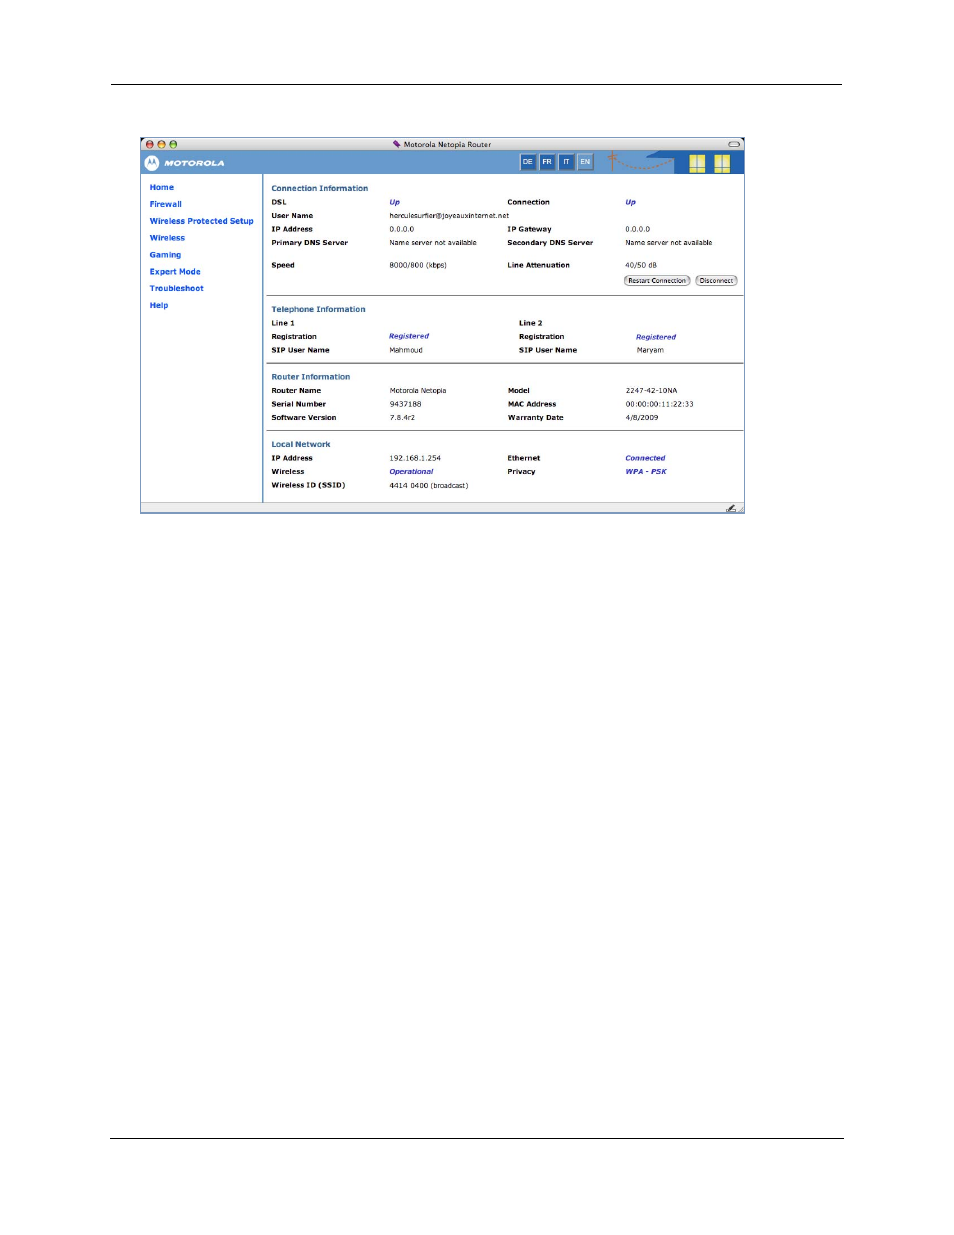Click the DSL 'Up' status

pos(395,202)
